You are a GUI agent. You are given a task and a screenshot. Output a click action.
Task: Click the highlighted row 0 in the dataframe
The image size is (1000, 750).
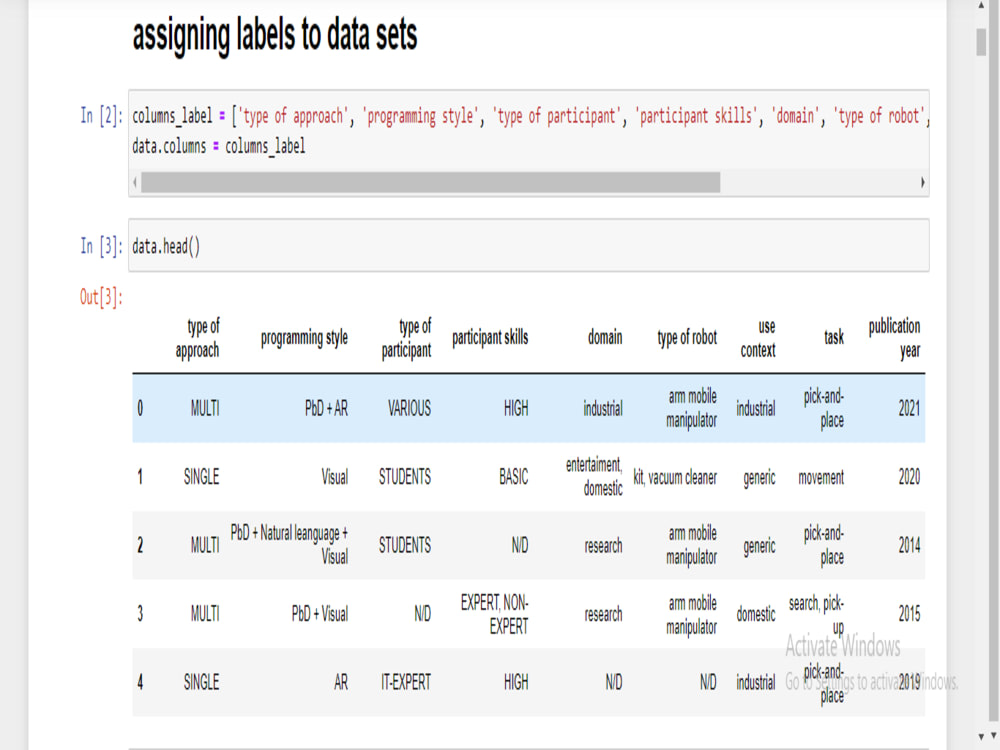tap(500, 408)
